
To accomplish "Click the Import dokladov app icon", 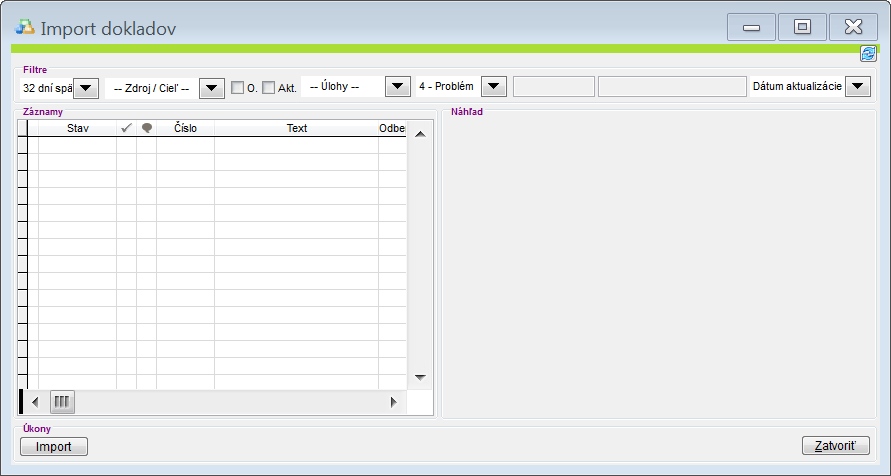I will (x=25, y=28).
